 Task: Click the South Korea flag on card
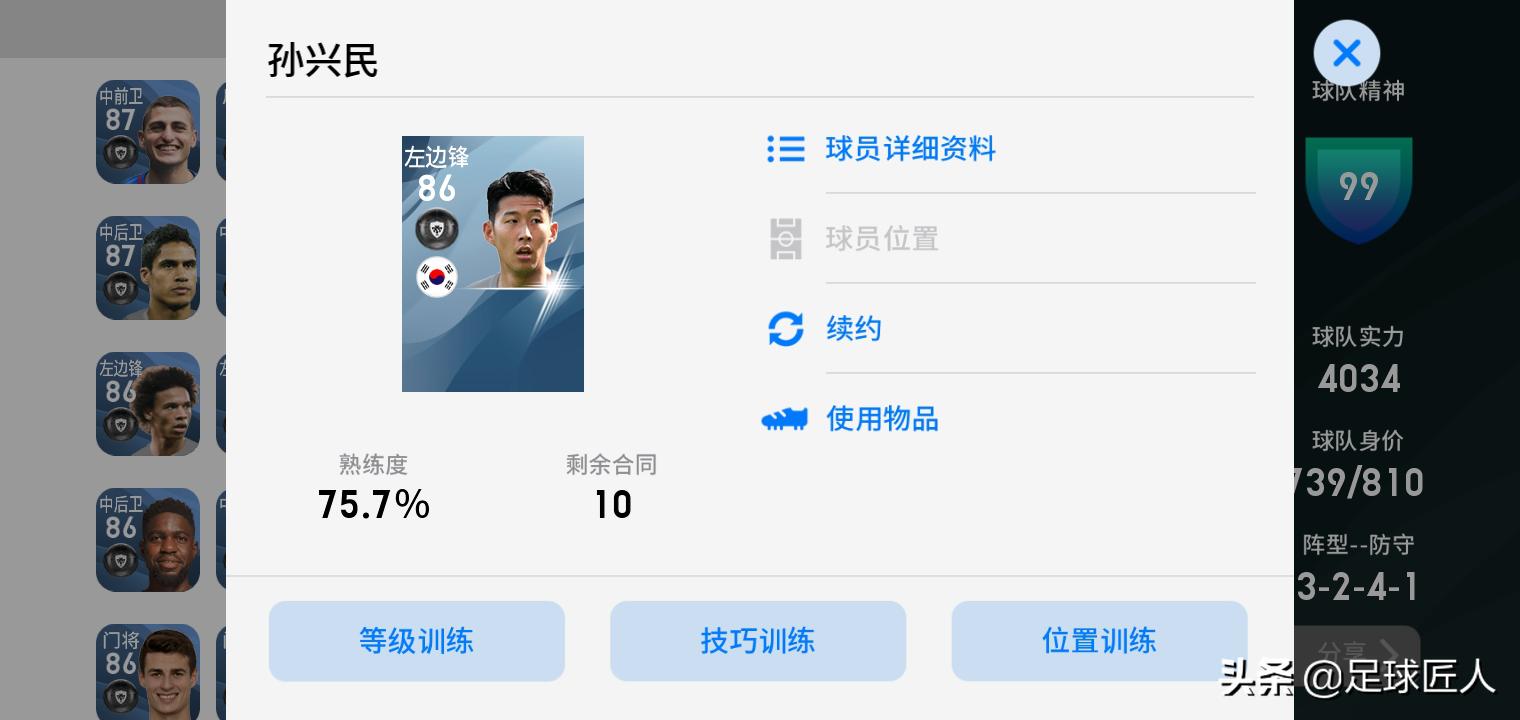(437, 277)
